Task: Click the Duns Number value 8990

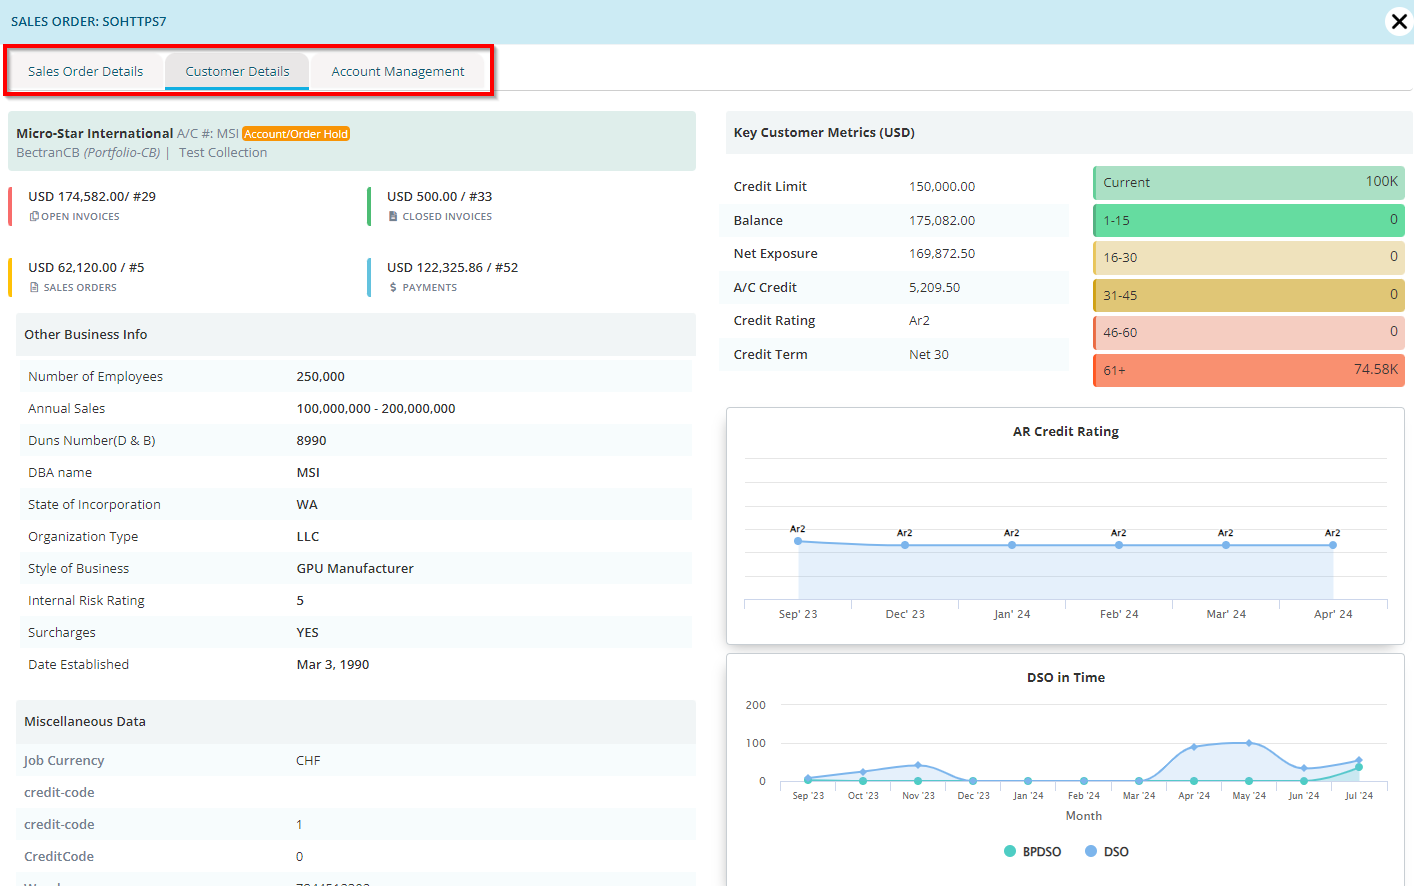Action: click(312, 440)
